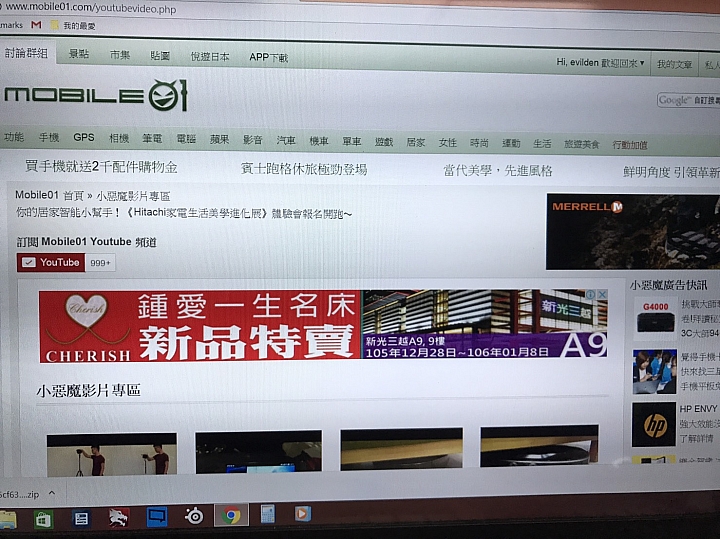Image resolution: width=720 pixels, height=539 pixels.
Task: Open the people-with-tablet ad thumbnail
Action: (655, 371)
